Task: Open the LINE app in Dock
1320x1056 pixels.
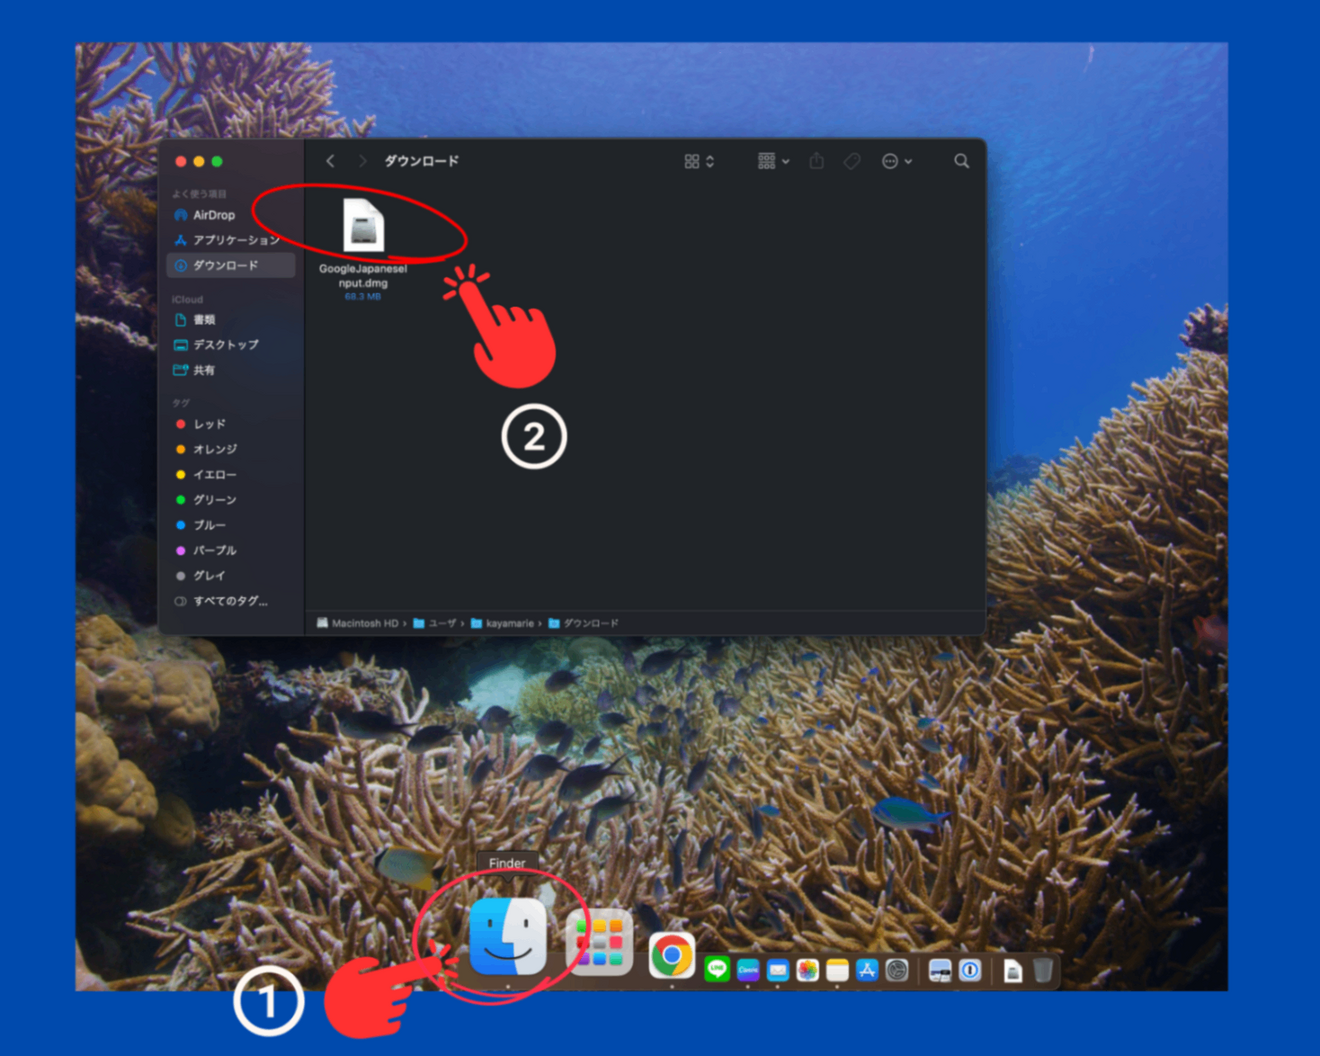Action: click(x=717, y=969)
